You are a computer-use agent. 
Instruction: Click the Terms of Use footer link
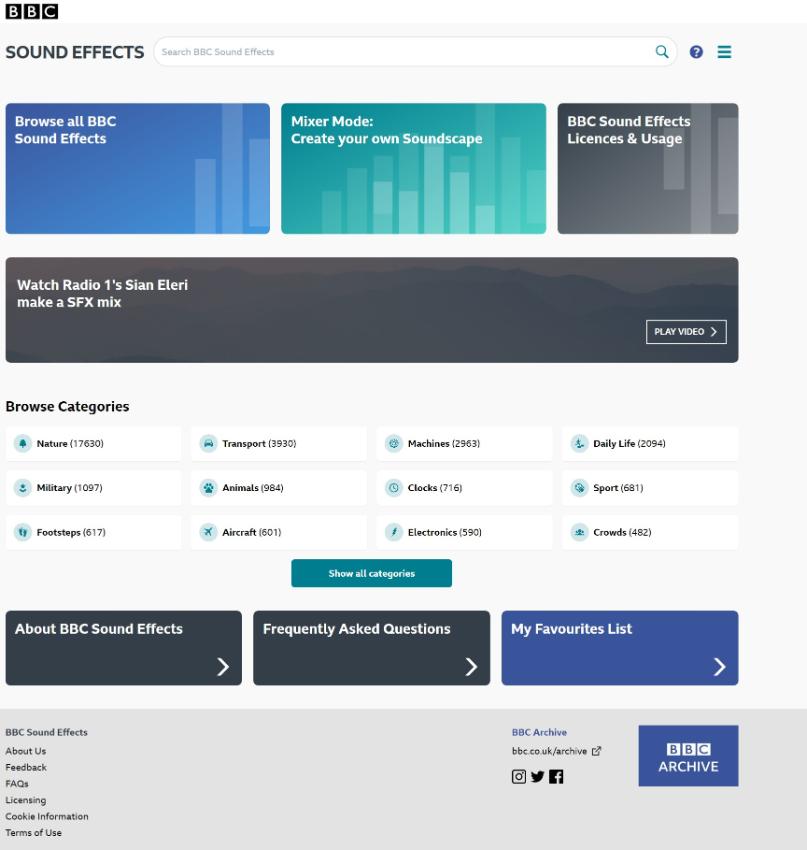(33, 833)
